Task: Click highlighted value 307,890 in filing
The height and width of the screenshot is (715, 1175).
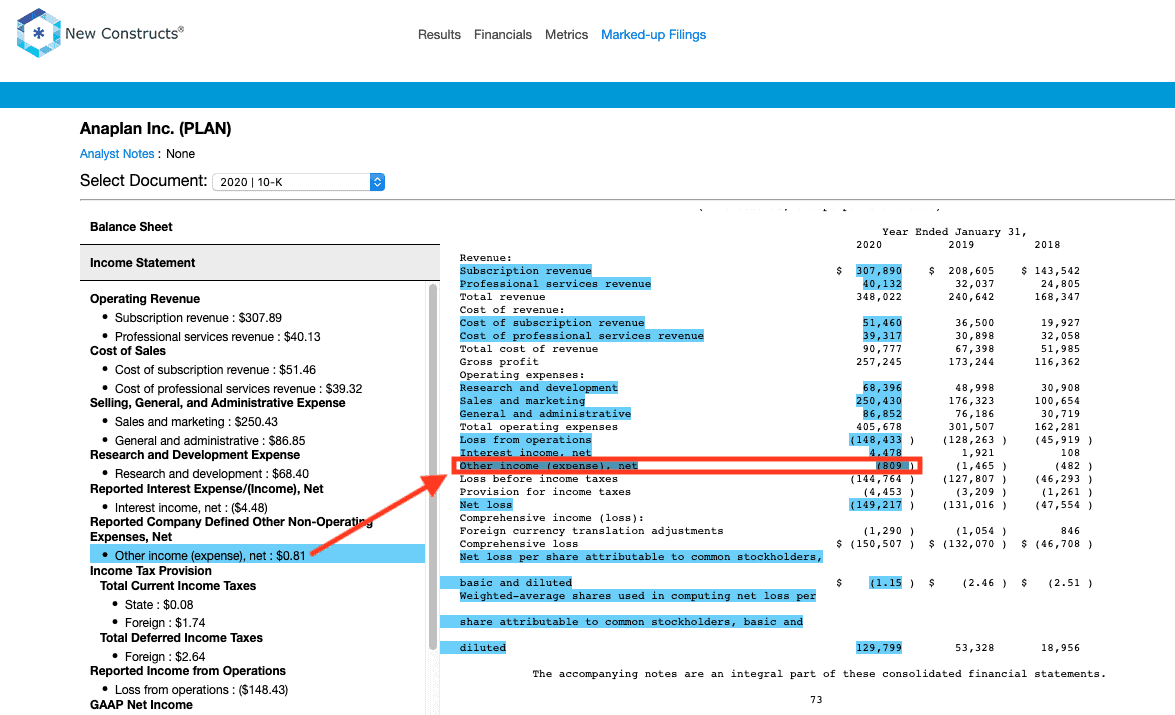Action: pyautogui.click(x=879, y=271)
